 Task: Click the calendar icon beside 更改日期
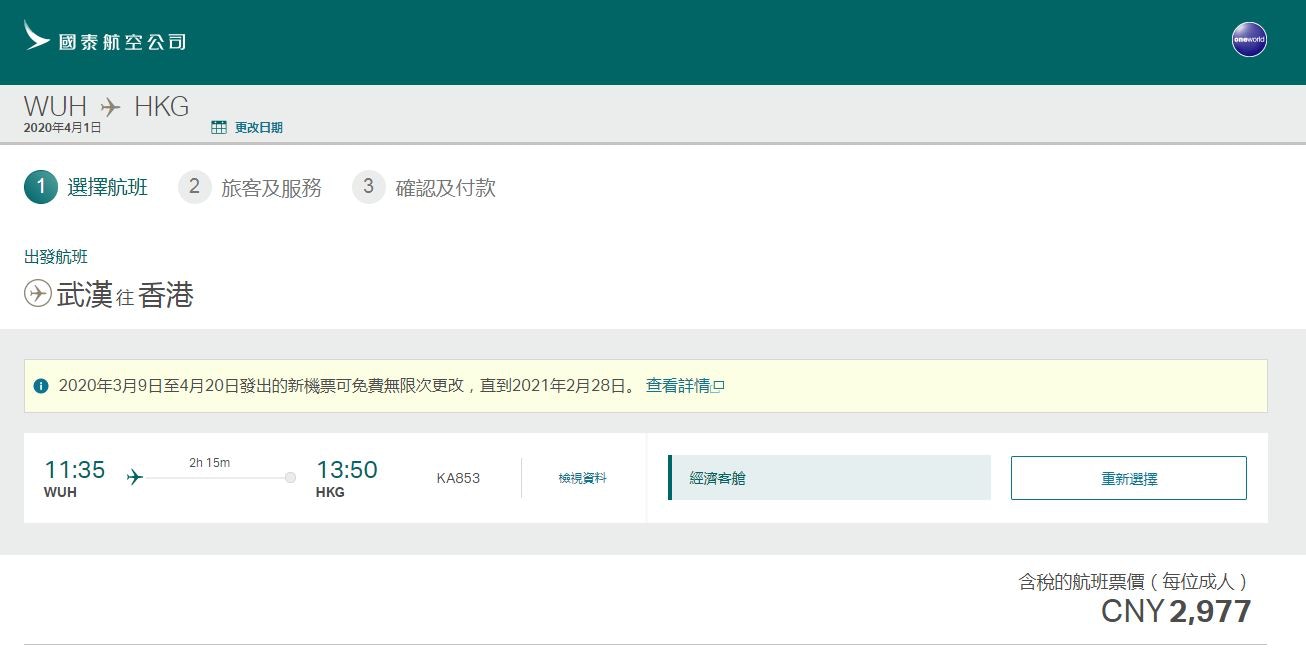tap(219, 127)
